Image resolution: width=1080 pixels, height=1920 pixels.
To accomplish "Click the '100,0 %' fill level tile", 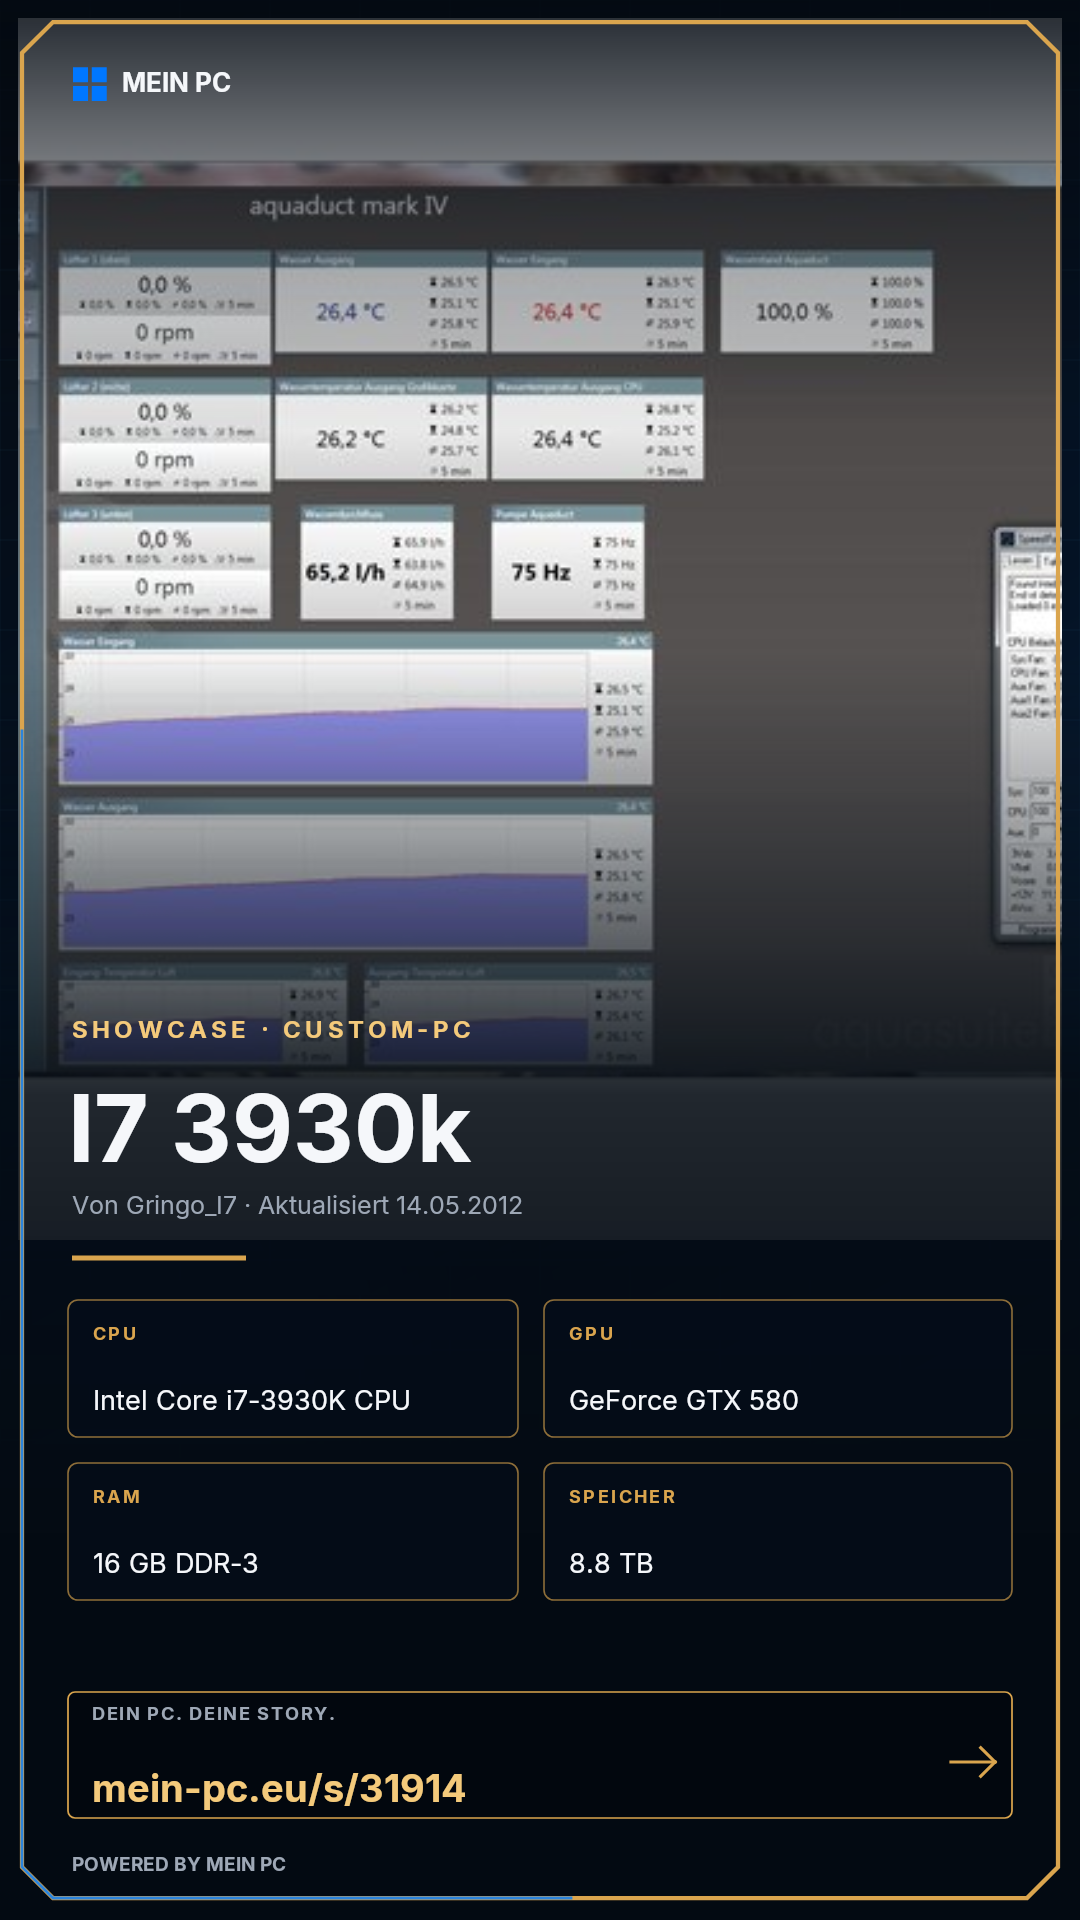I will (x=827, y=302).
